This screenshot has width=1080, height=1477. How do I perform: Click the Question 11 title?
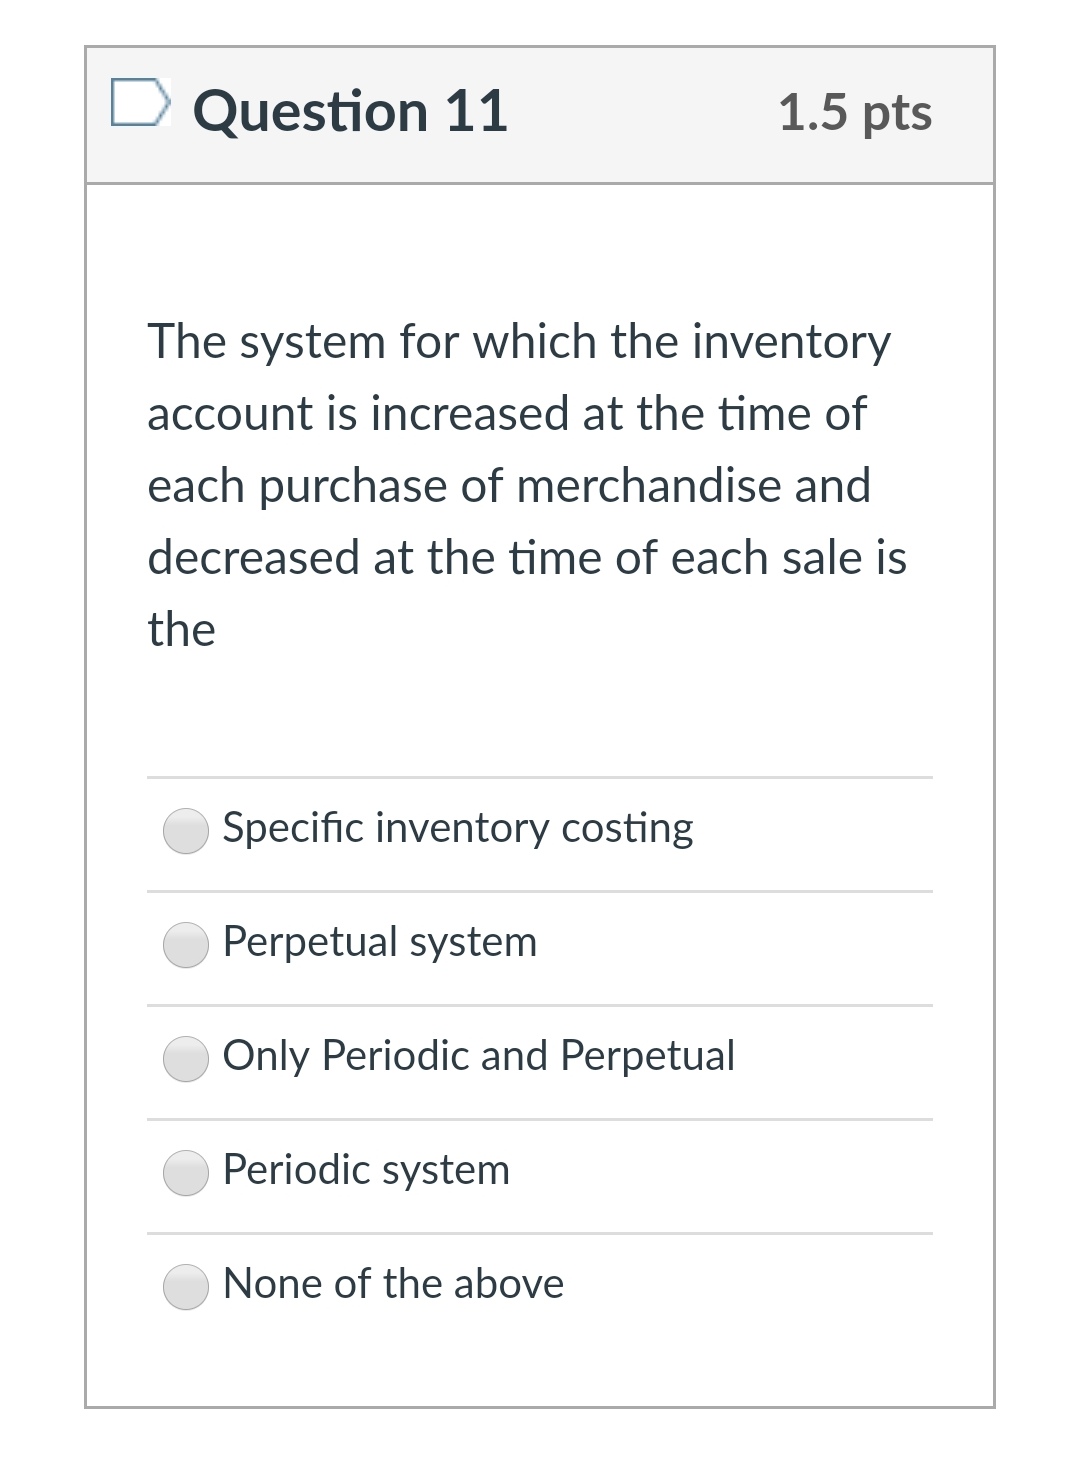click(x=352, y=110)
